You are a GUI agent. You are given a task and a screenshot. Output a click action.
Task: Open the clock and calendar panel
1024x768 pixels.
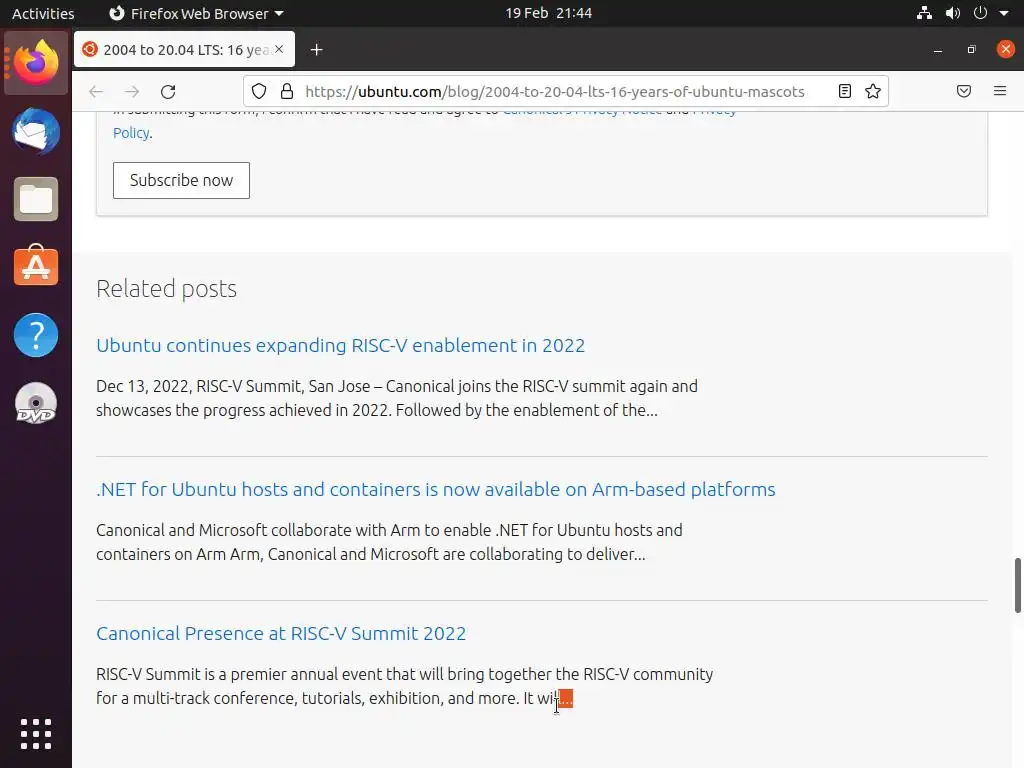click(548, 13)
